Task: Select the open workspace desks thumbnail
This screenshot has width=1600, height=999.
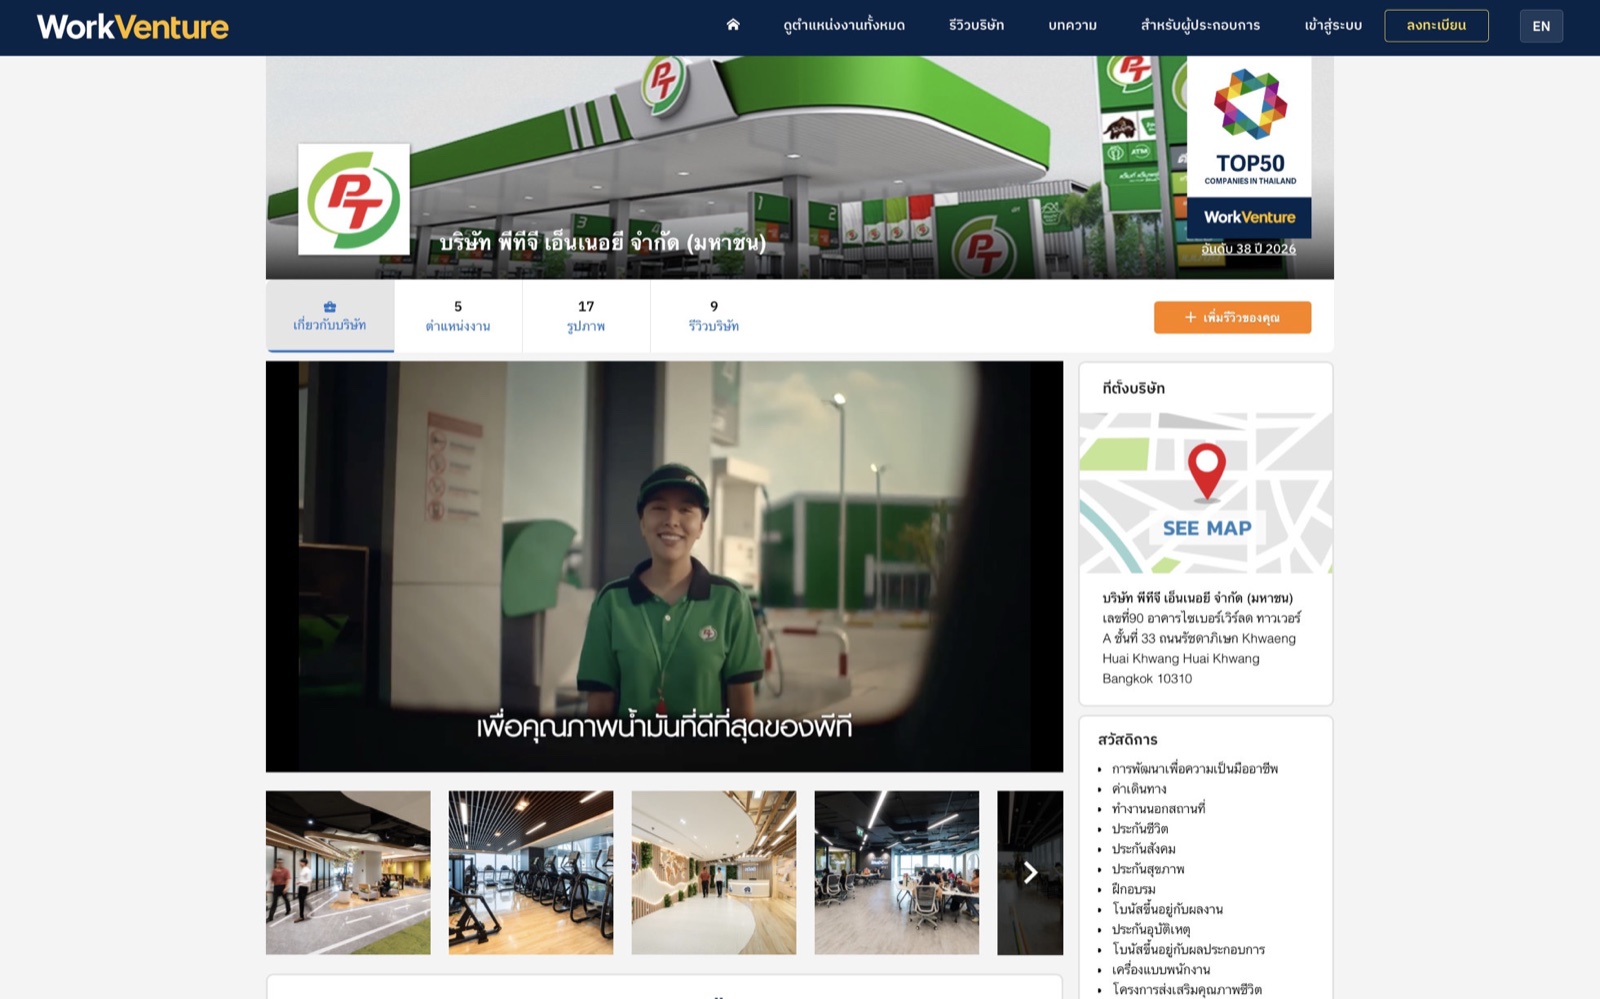Action: pyautogui.click(x=897, y=873)
